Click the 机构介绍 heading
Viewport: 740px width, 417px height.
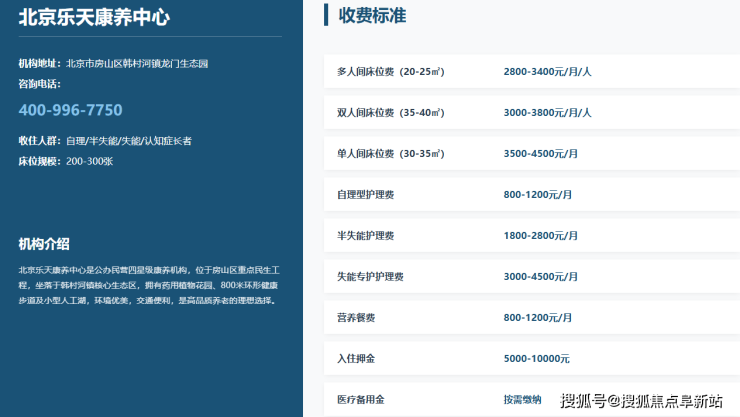tap(44, 244)
